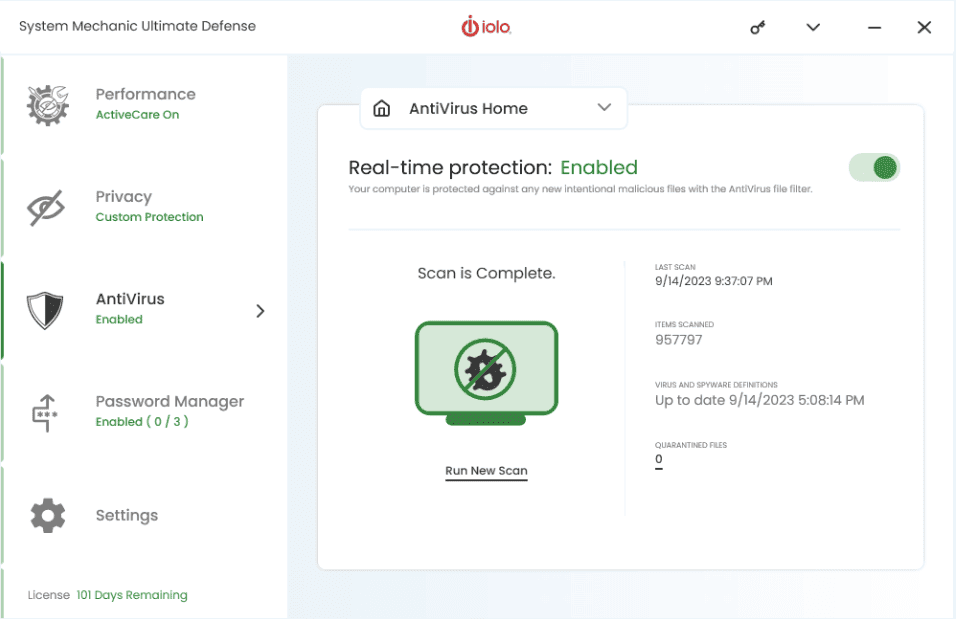Click the last scan date 9/14/2023 9:37:07 PM
This screenshot has width=956, height=619.
tap(713, 281)
